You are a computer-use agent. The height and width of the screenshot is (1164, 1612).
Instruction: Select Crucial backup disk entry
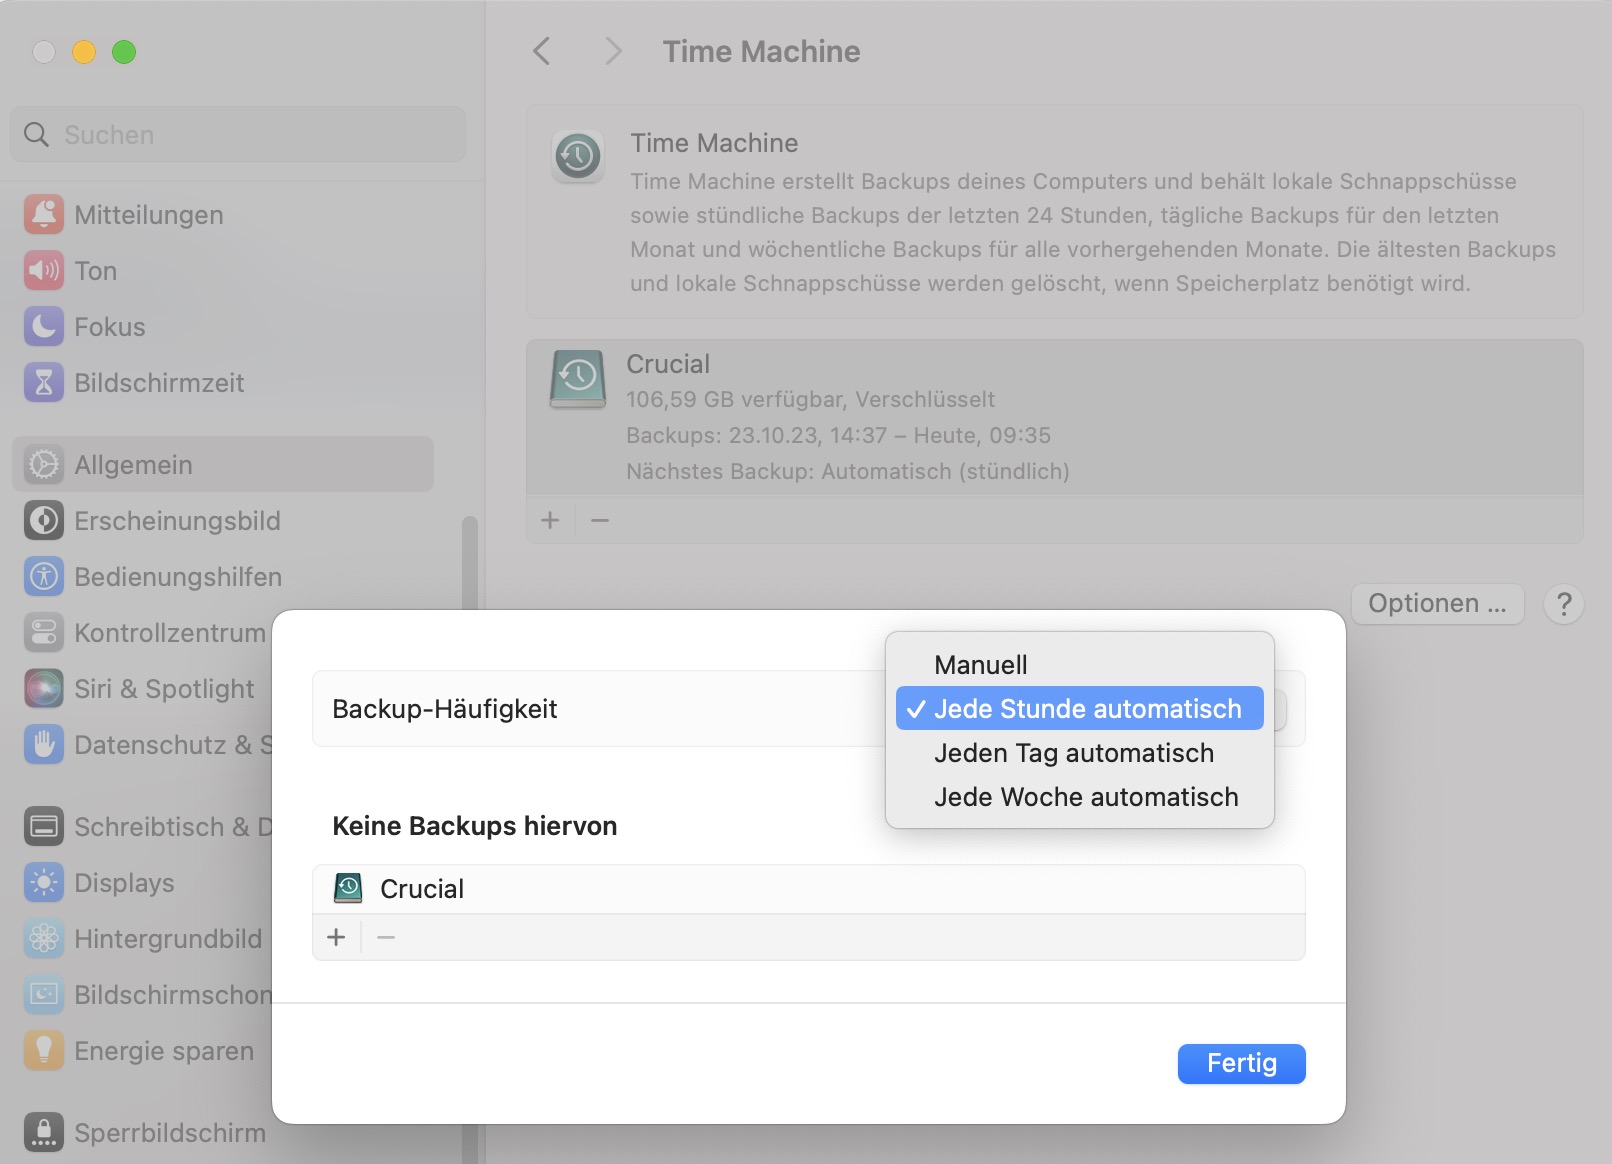click(1054, 417)
